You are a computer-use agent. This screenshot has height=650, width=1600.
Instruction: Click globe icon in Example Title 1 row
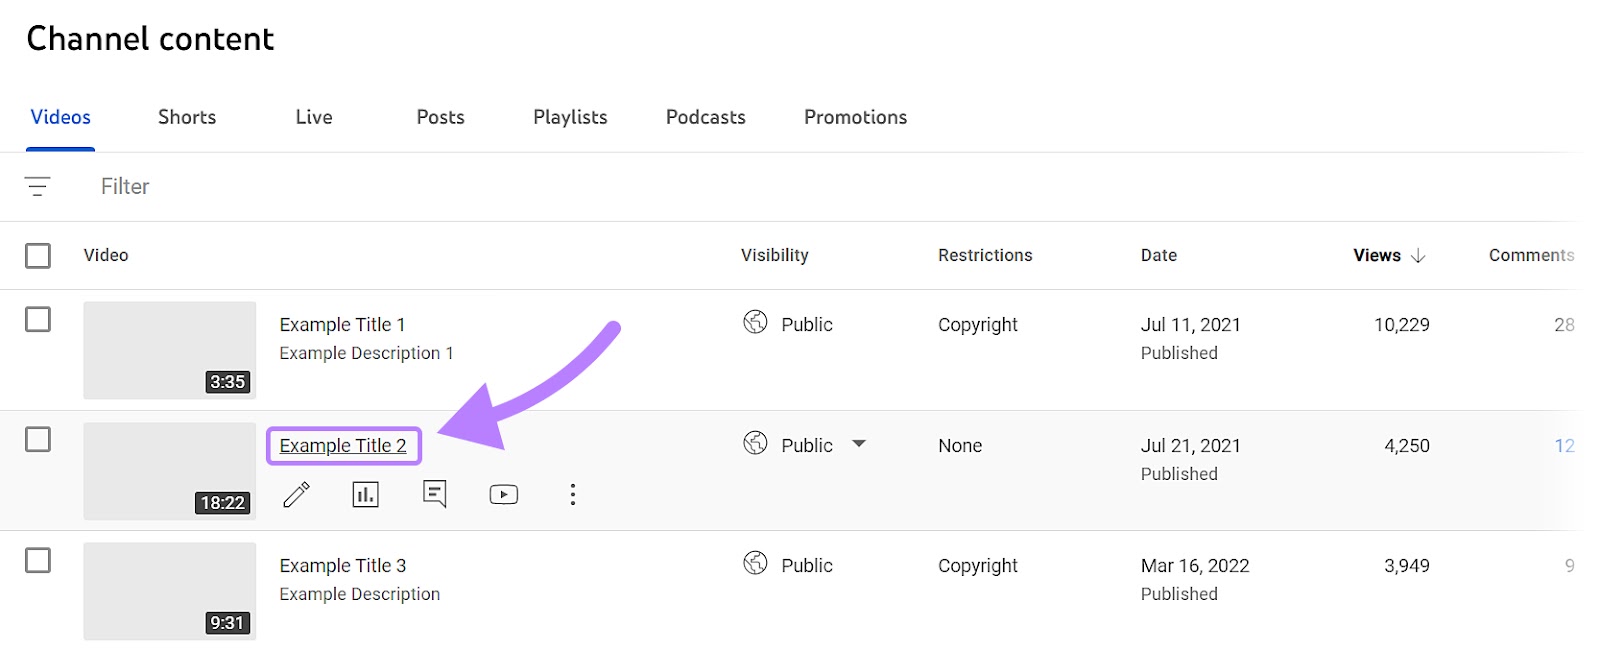[x=755, y=322]
